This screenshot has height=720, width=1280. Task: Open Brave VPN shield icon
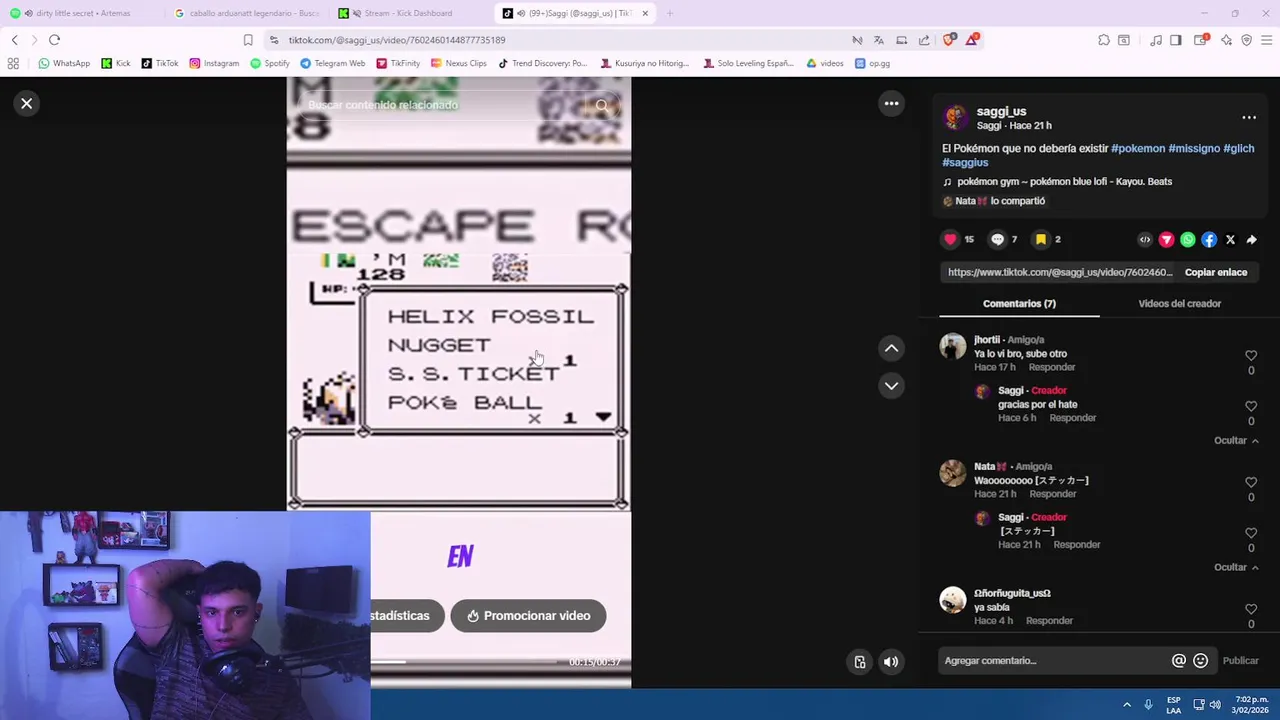(x=1247, y=40)
